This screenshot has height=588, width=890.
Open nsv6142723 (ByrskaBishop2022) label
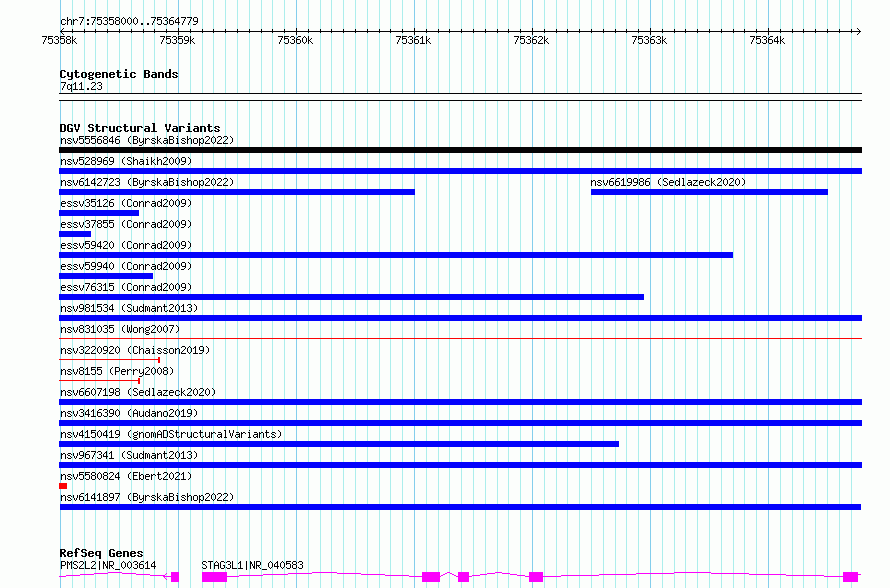point(147,182)
